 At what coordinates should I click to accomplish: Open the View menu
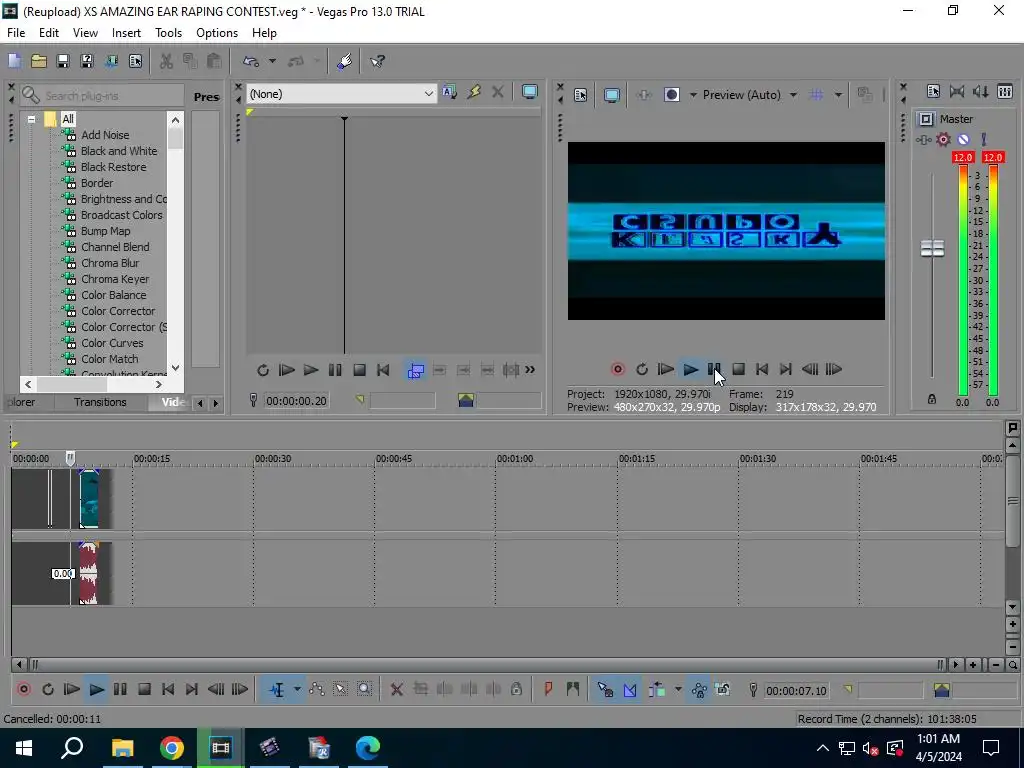(x=85, y=33)
